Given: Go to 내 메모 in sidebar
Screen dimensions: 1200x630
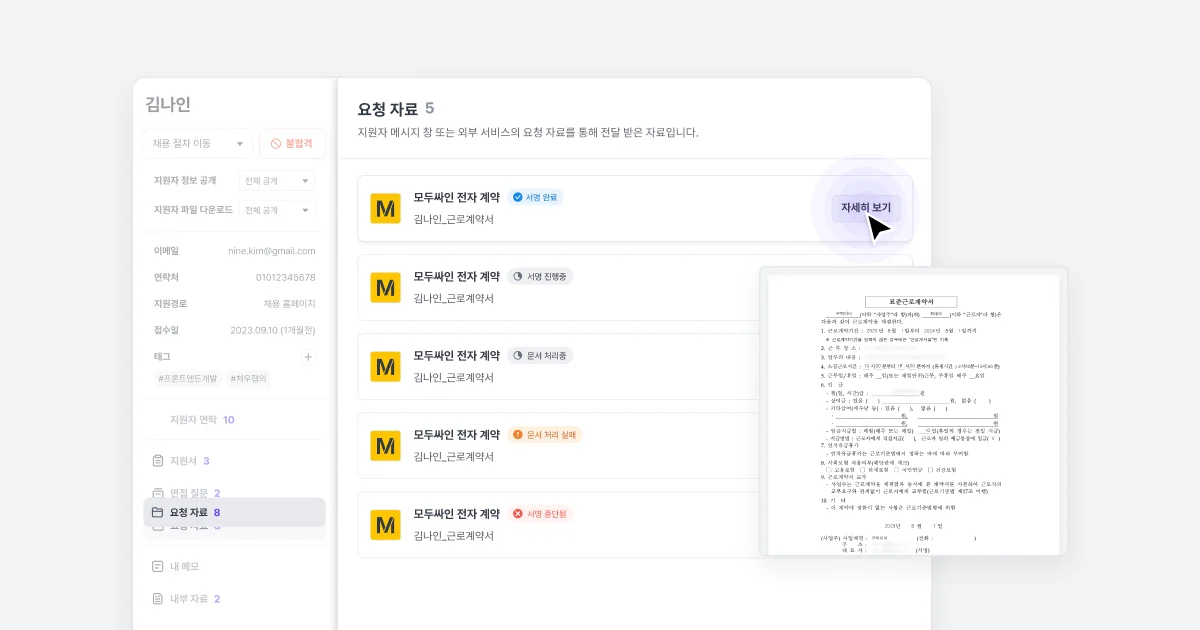Looking at the screenshot, I should (184, 566).
